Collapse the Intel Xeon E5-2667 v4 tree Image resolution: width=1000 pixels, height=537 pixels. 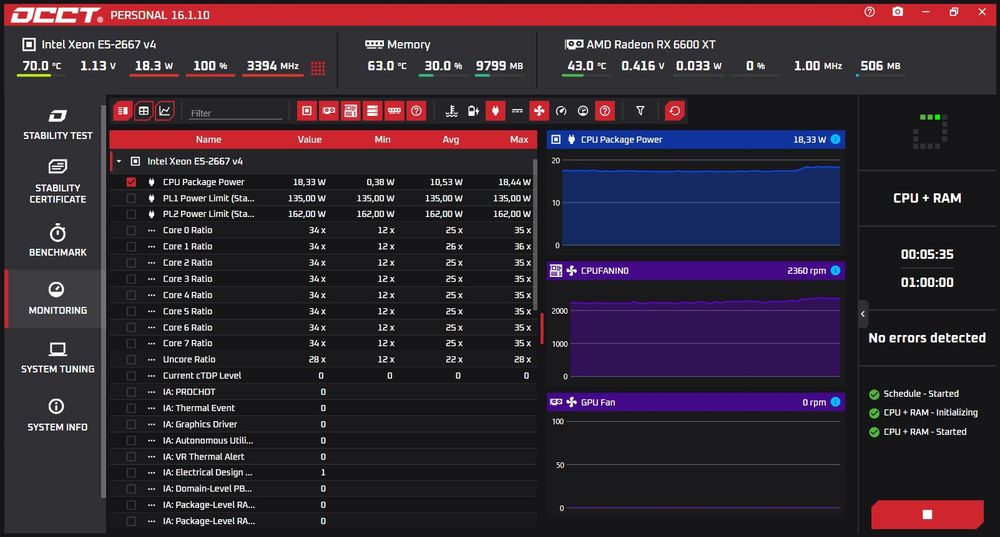pyautogui.click(x=119, y=161)
